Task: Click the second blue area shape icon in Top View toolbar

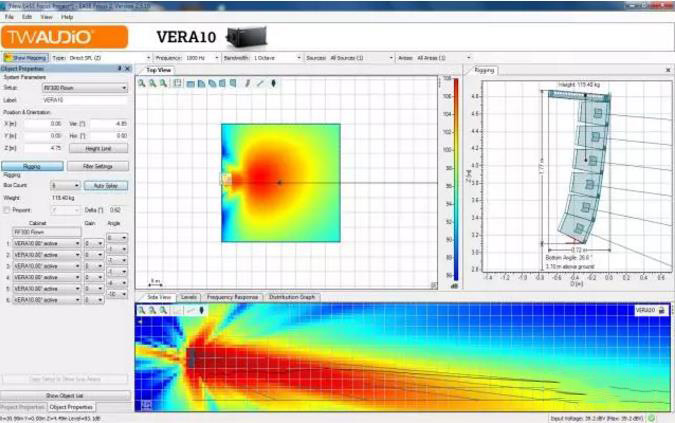Action: [201, 83]
